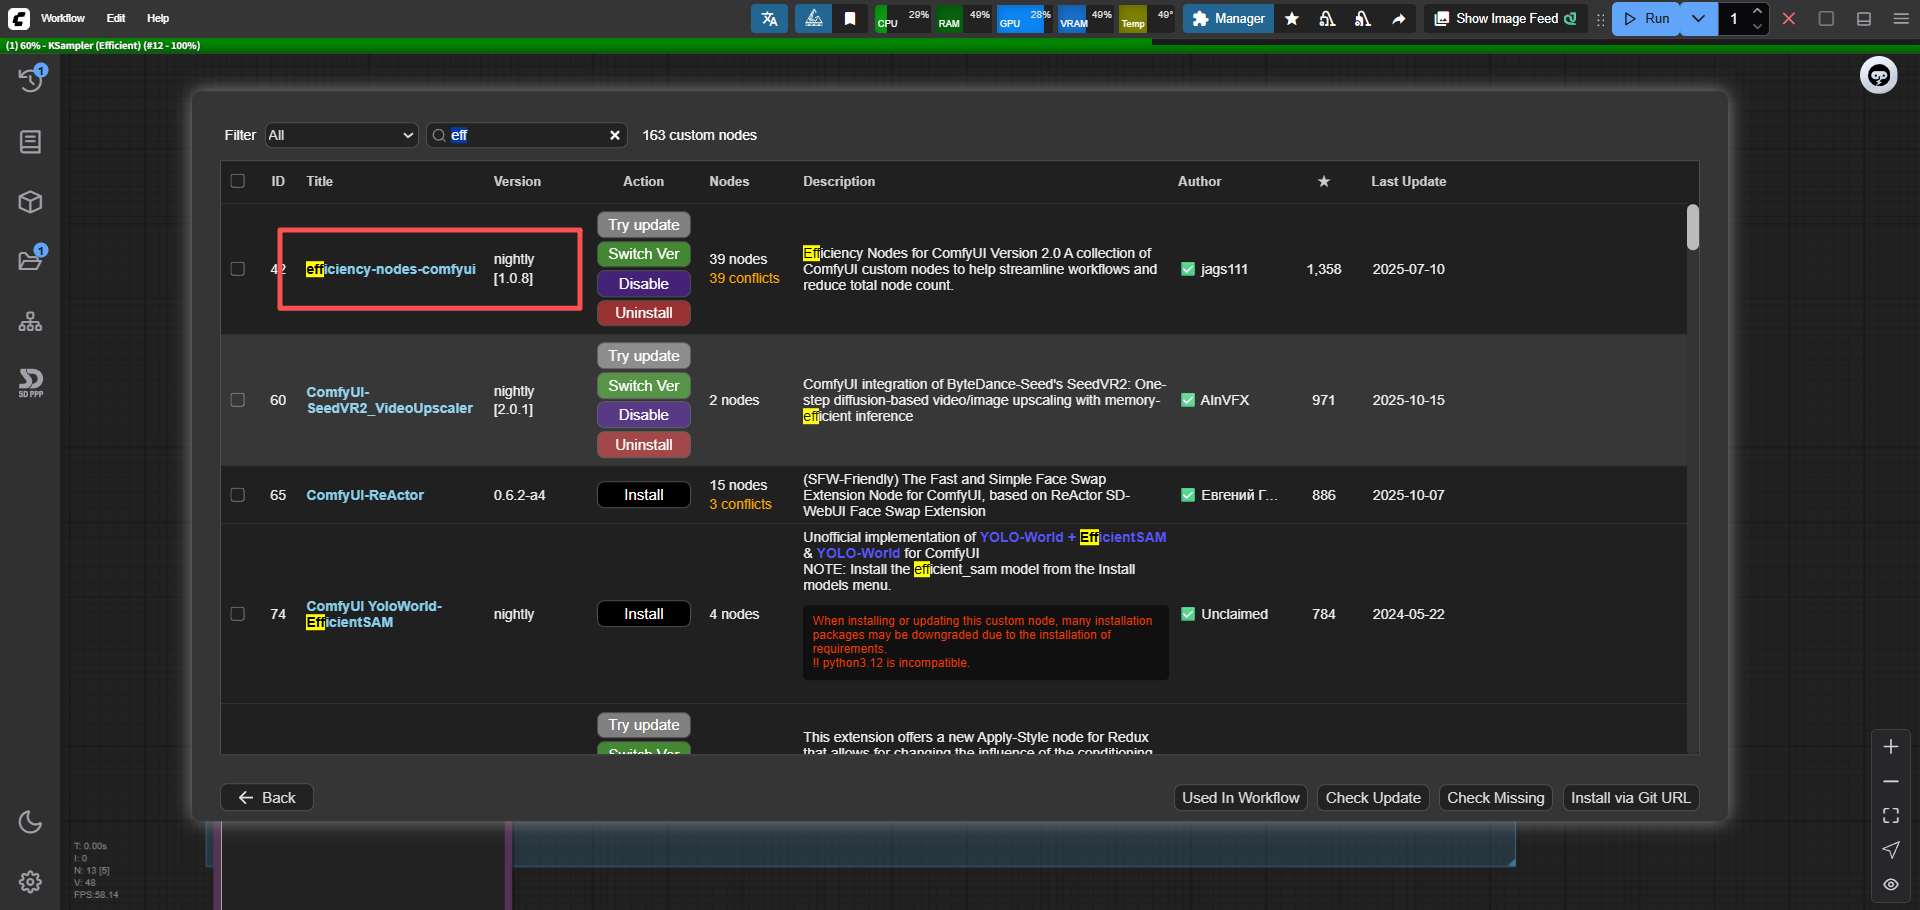Click the ComfyUI logo icon
This screenshot has width=1920, height=910.
click(x=19, y=18)
